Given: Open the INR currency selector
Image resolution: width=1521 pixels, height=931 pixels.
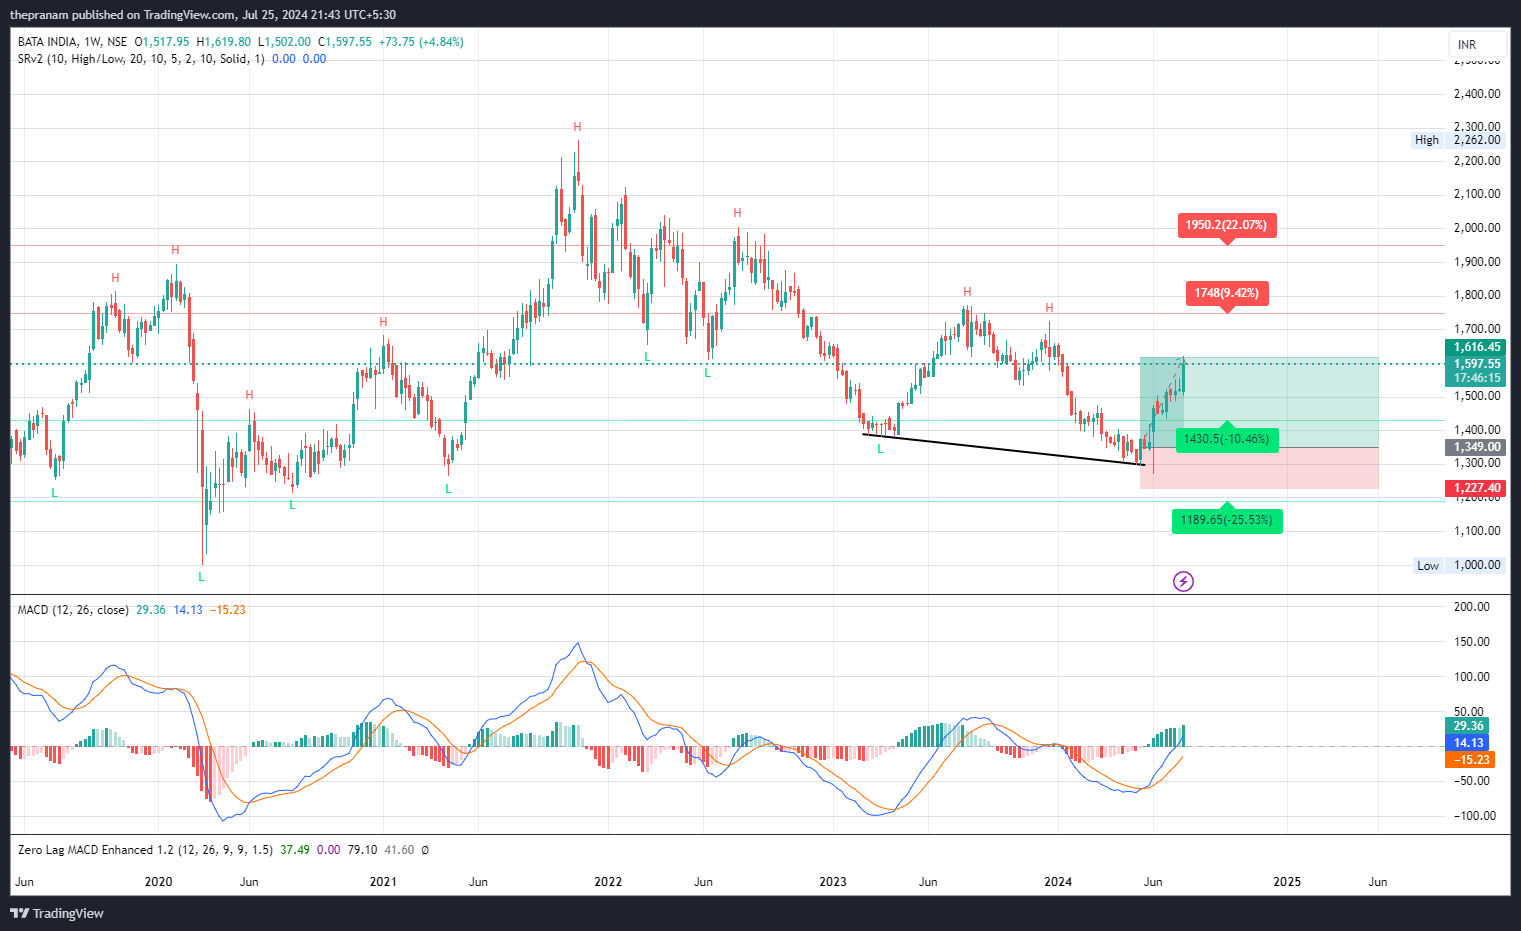Looking at the screenshot, I should 1477,44.
